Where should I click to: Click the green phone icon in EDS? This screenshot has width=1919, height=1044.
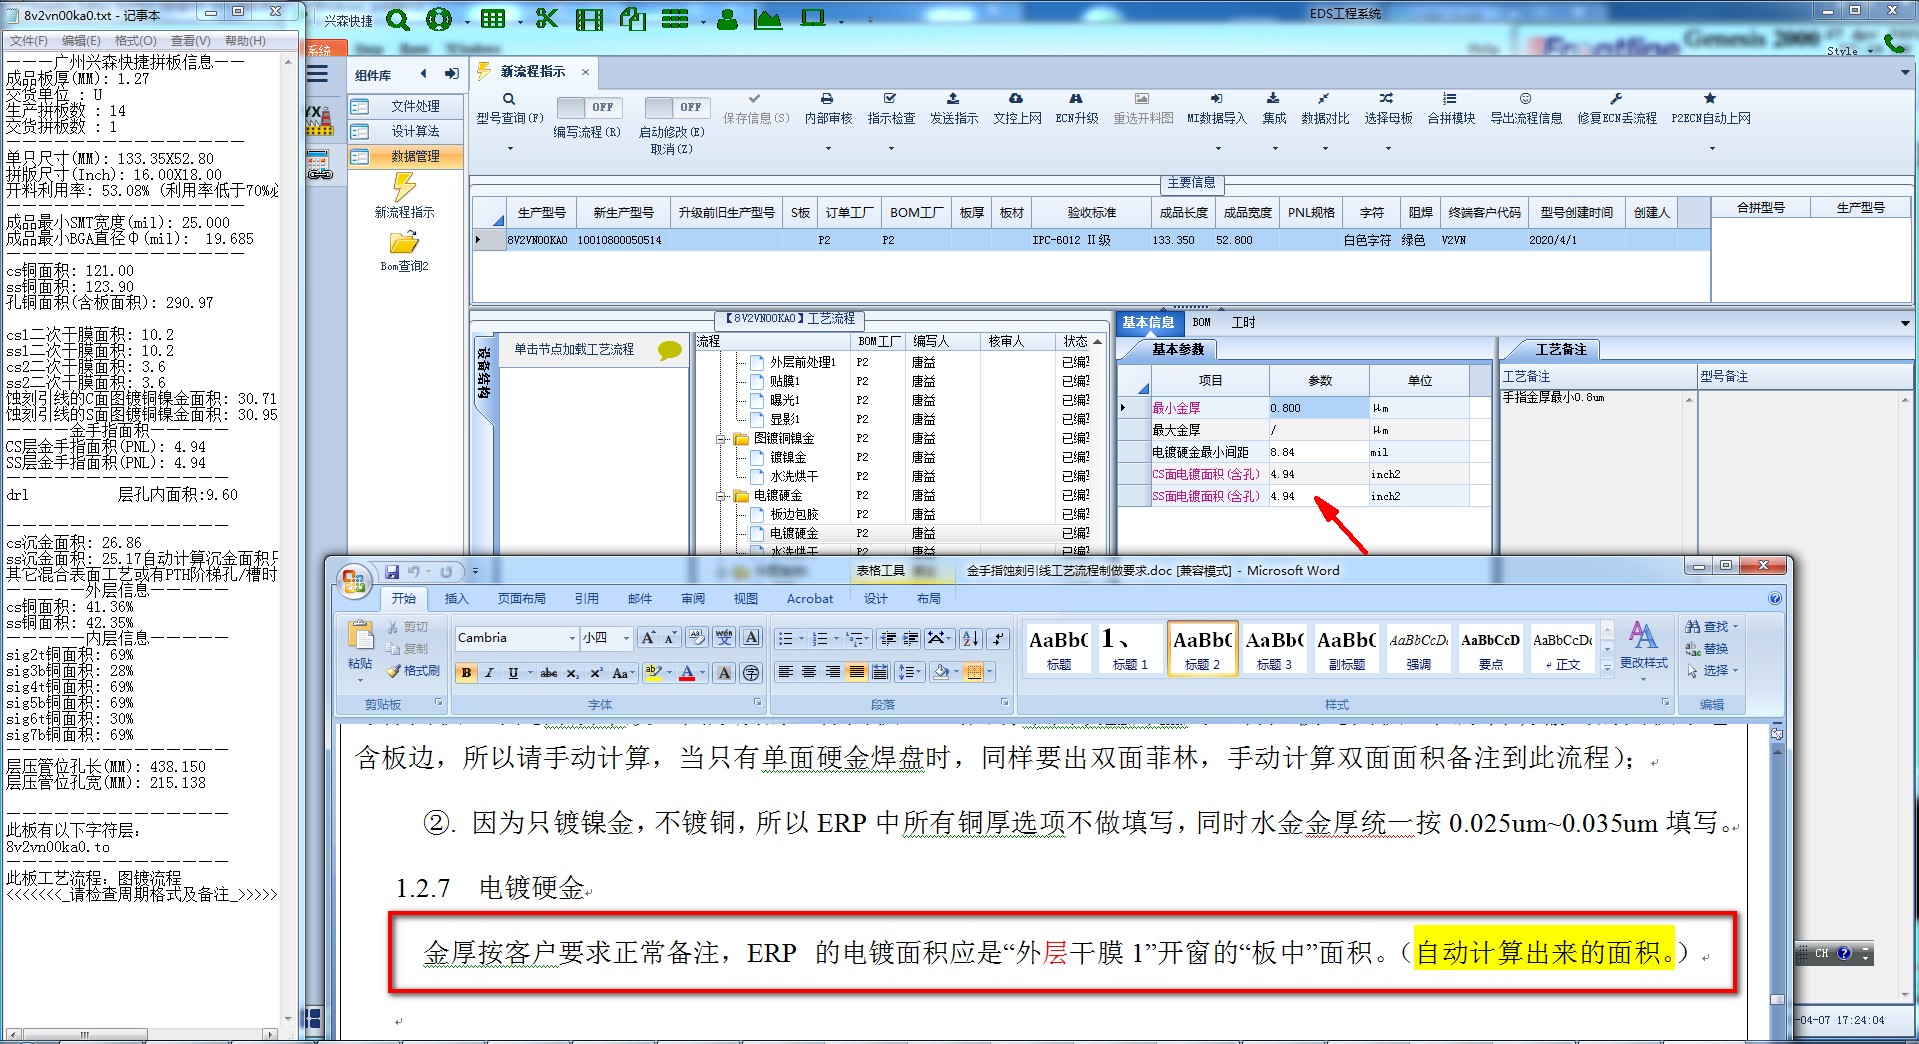1894,43
